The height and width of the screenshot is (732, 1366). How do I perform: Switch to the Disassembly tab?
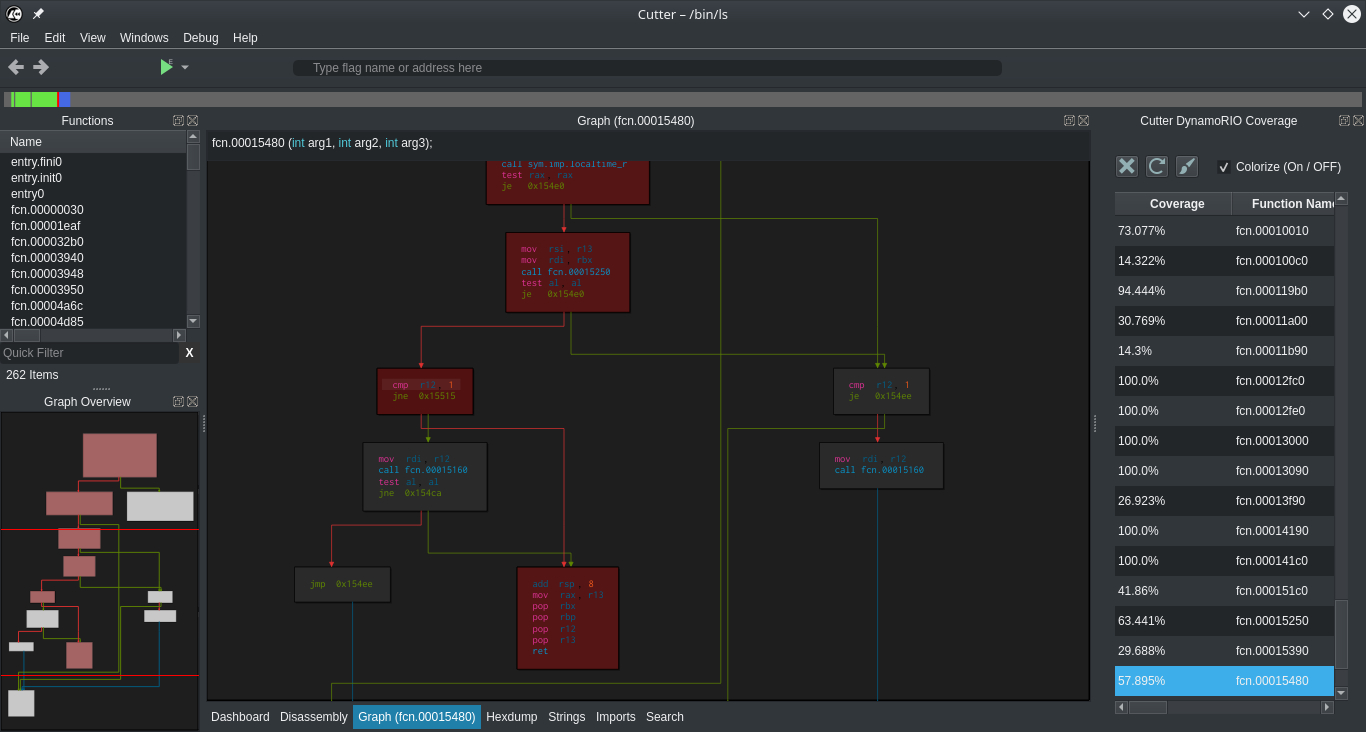click(313, 717)
